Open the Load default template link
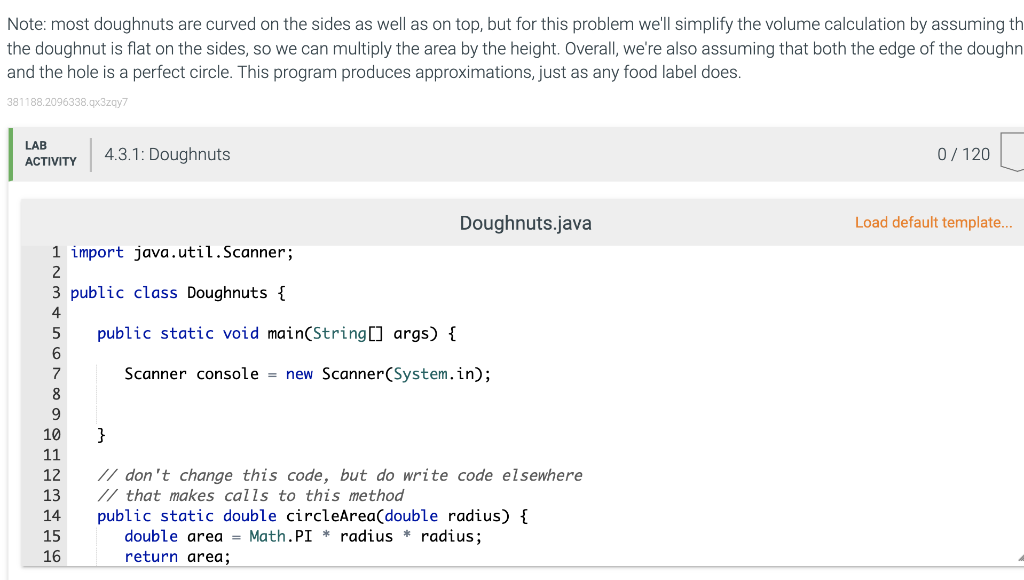The width and height of the screenshot is (1024, 580). click(x=933, y=222)
